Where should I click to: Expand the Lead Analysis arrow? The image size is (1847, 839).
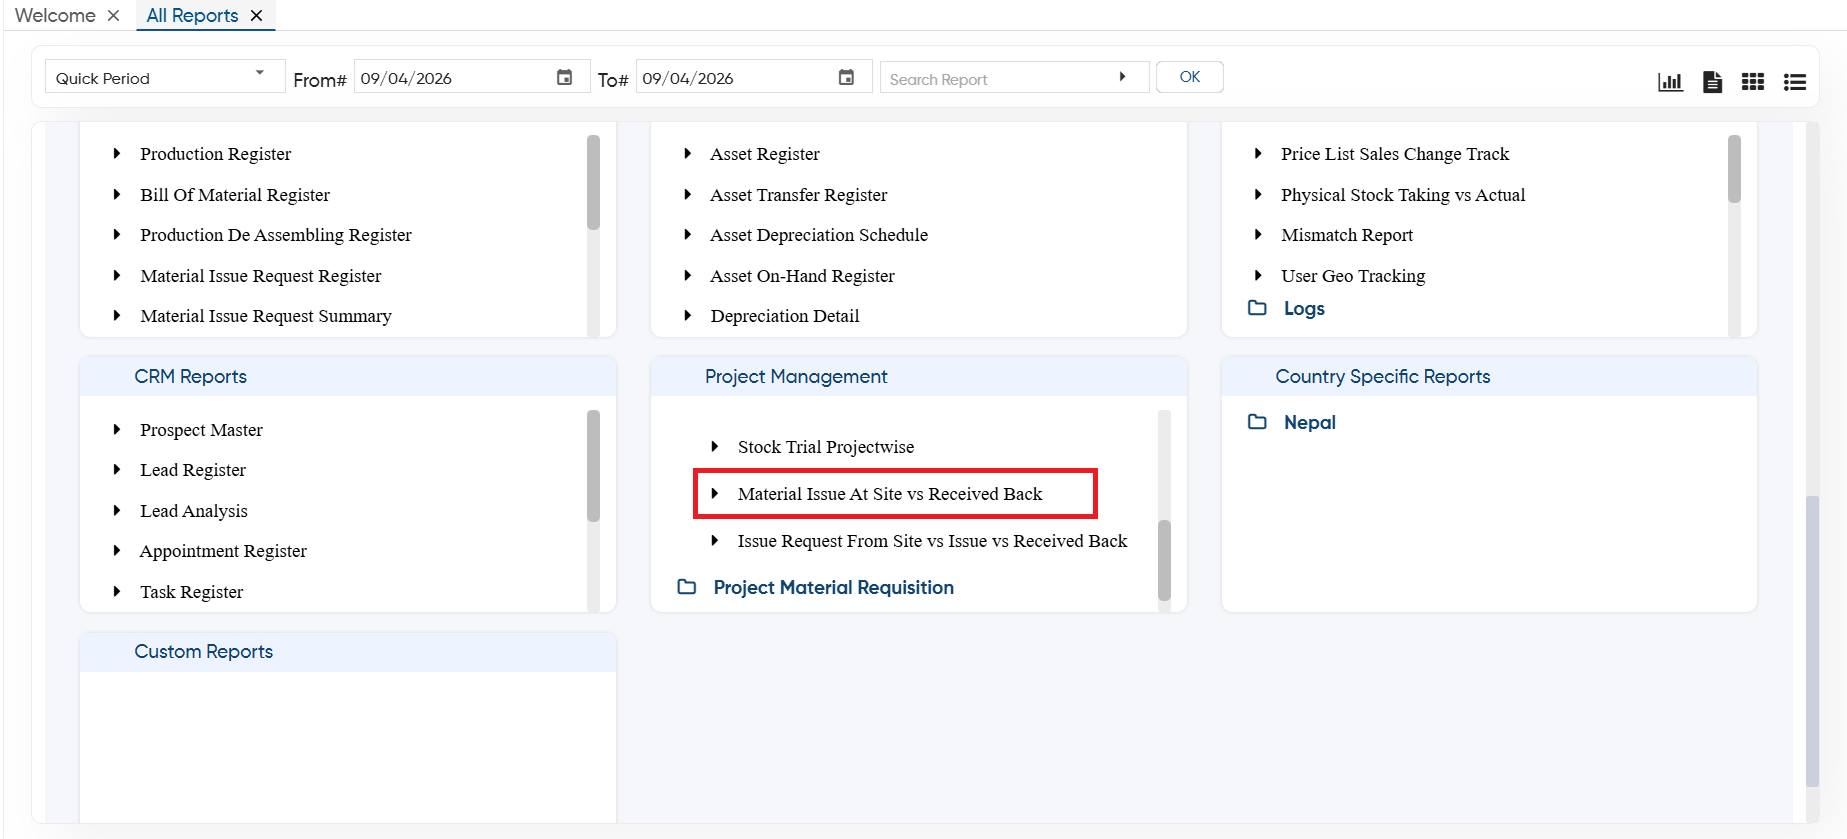[x=117, y=511]
